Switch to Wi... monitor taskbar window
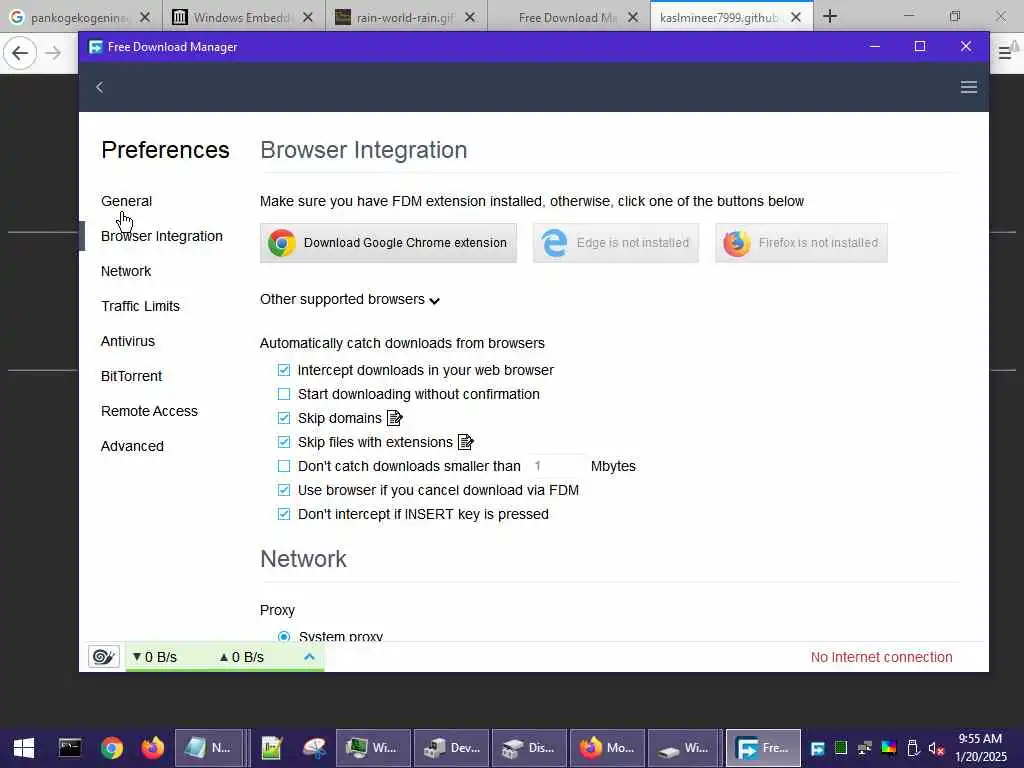The image size is (1024, 768). click(x=373, y=748)
